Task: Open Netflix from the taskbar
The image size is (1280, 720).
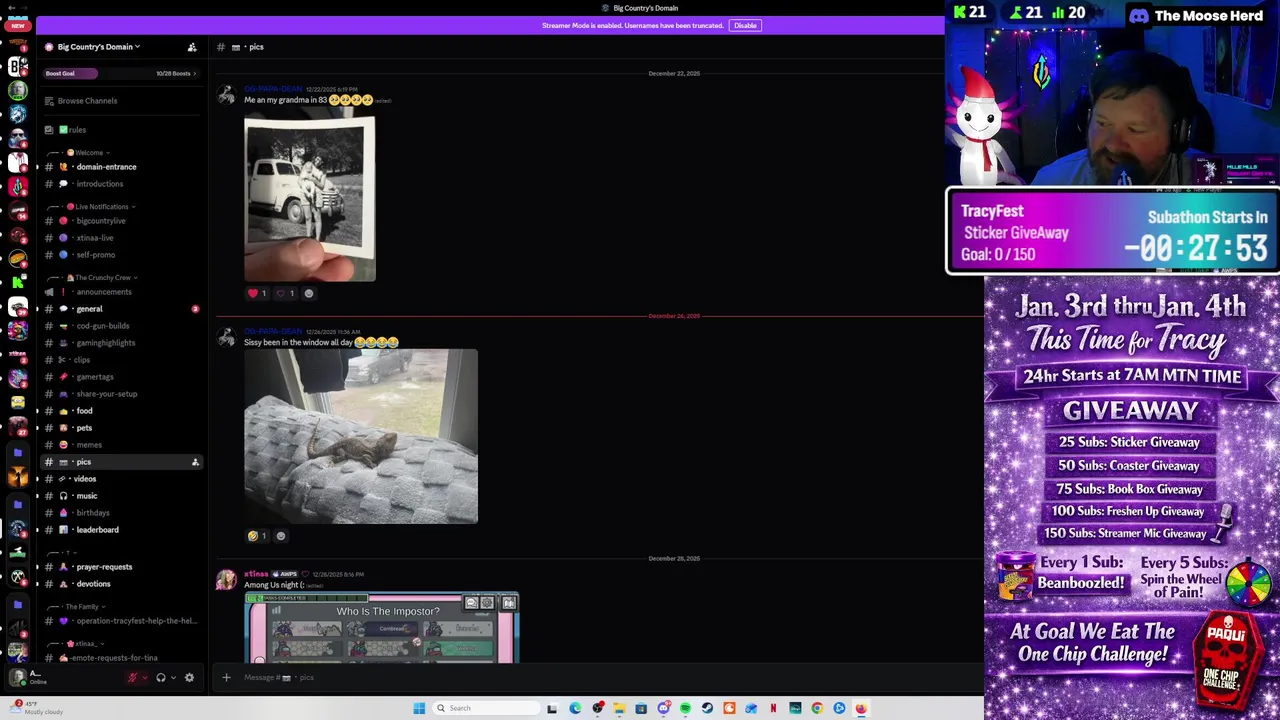Action: (x=773, y=708)
